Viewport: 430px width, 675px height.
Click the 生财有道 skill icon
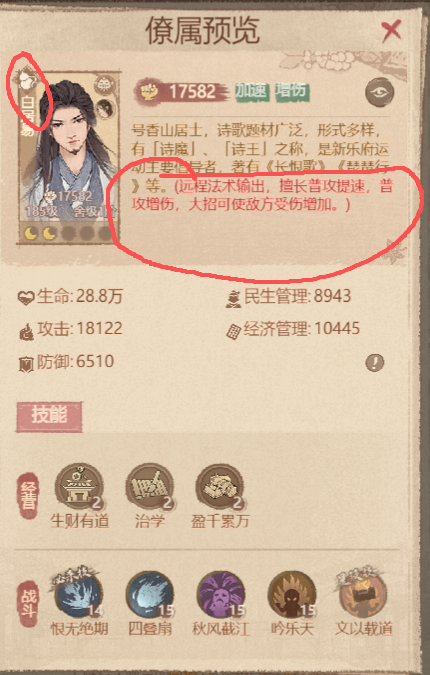(79, 487)
